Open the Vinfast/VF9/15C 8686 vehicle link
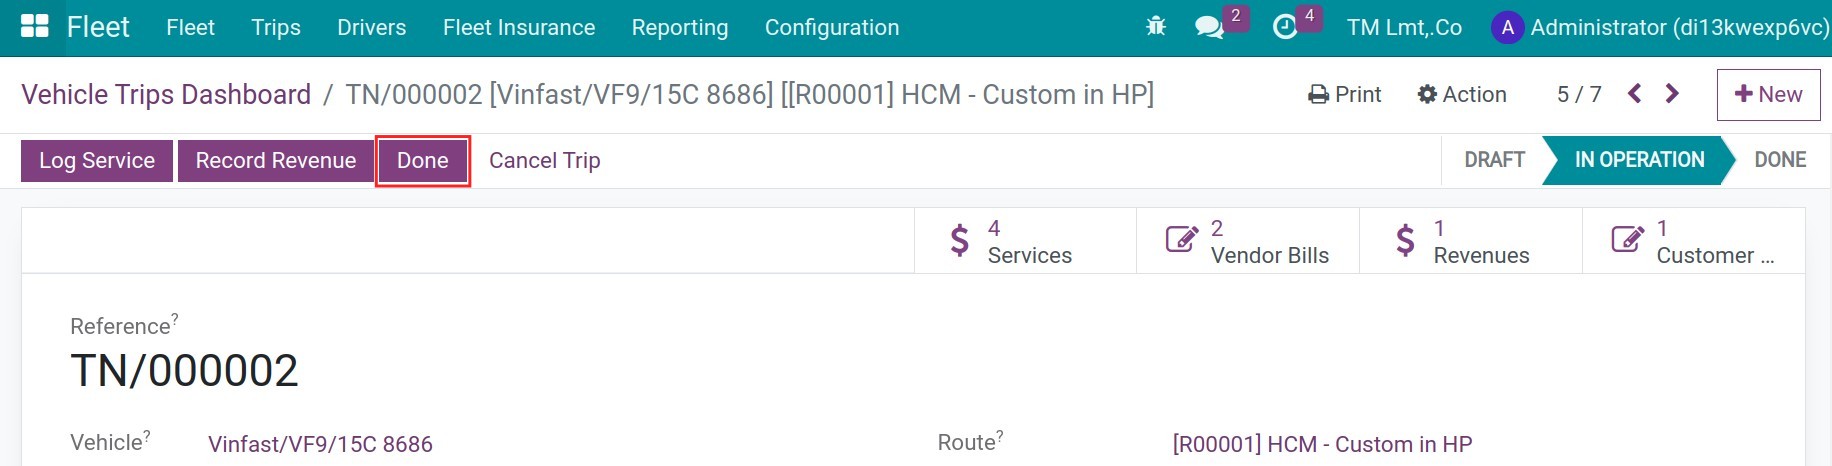The image size is (1832, 466). [x=320, y=444]
